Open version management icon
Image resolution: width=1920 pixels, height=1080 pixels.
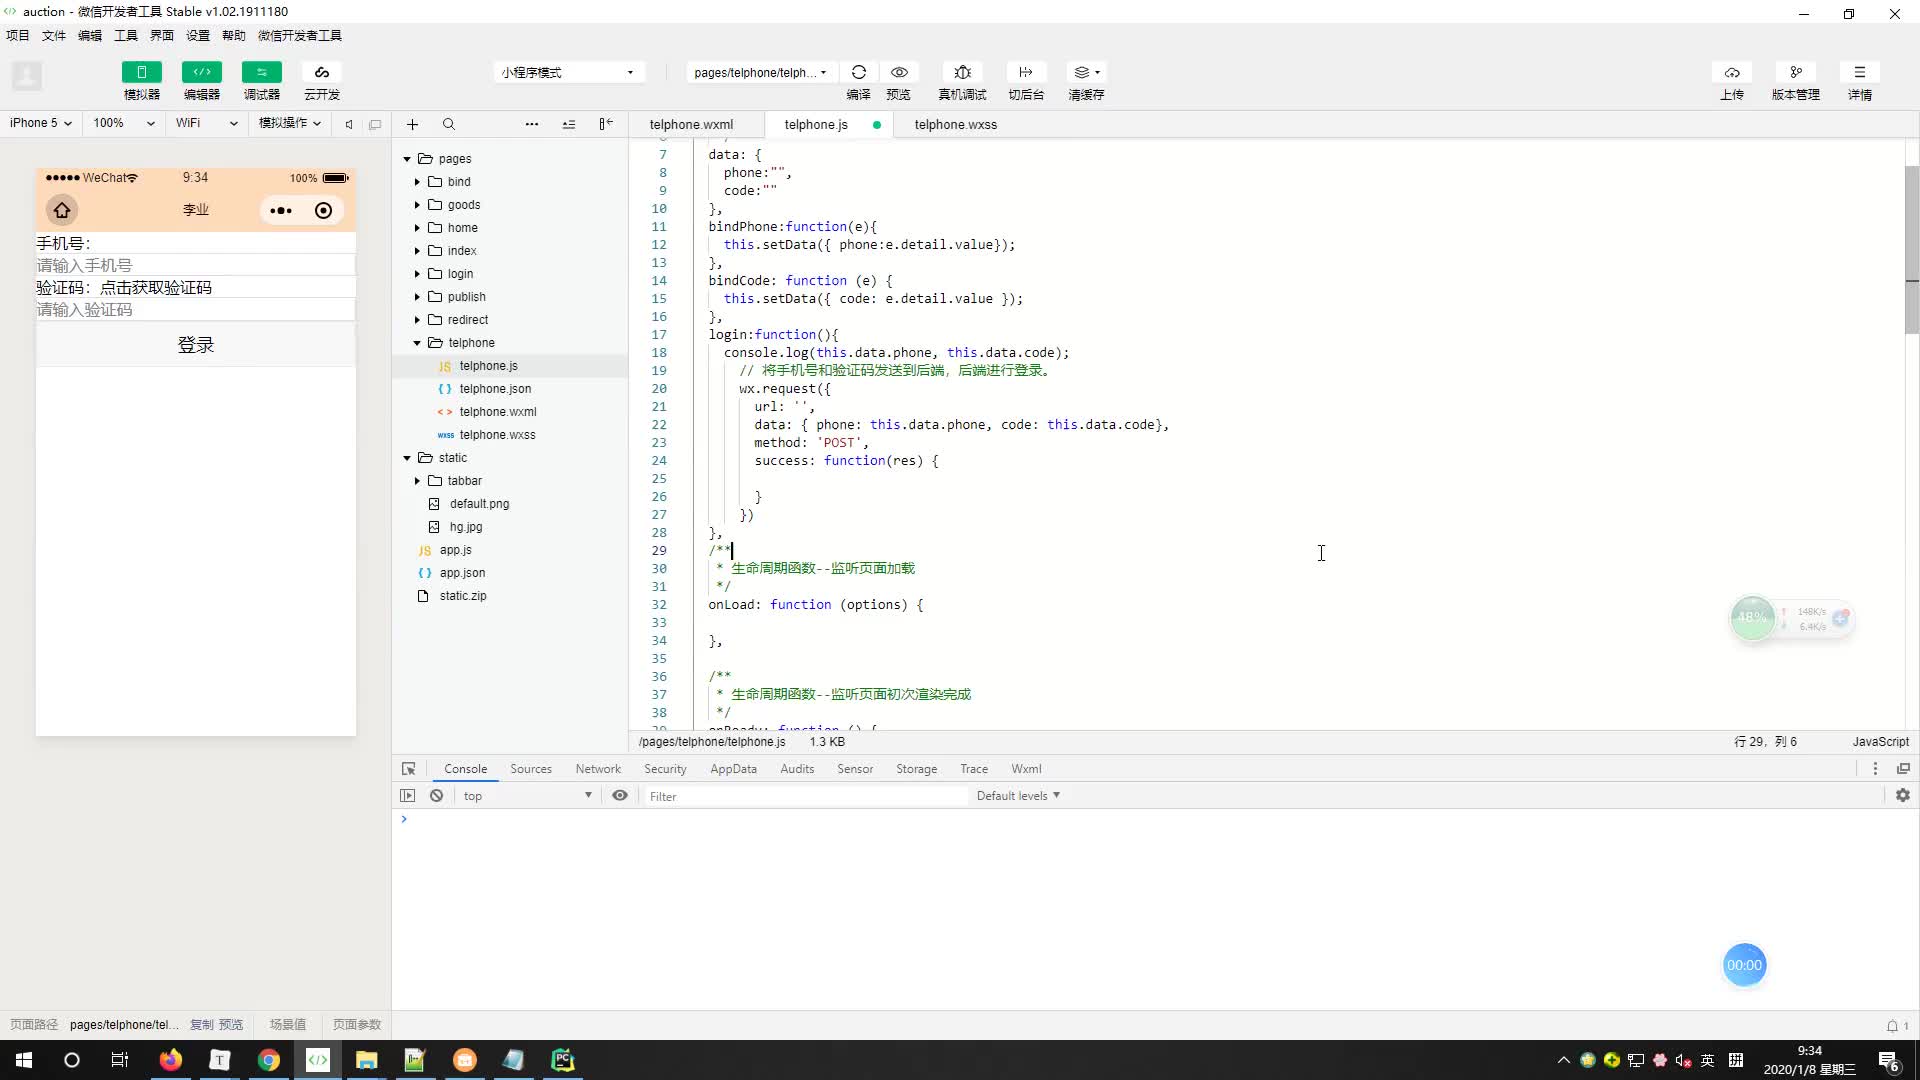point(1796,72)
